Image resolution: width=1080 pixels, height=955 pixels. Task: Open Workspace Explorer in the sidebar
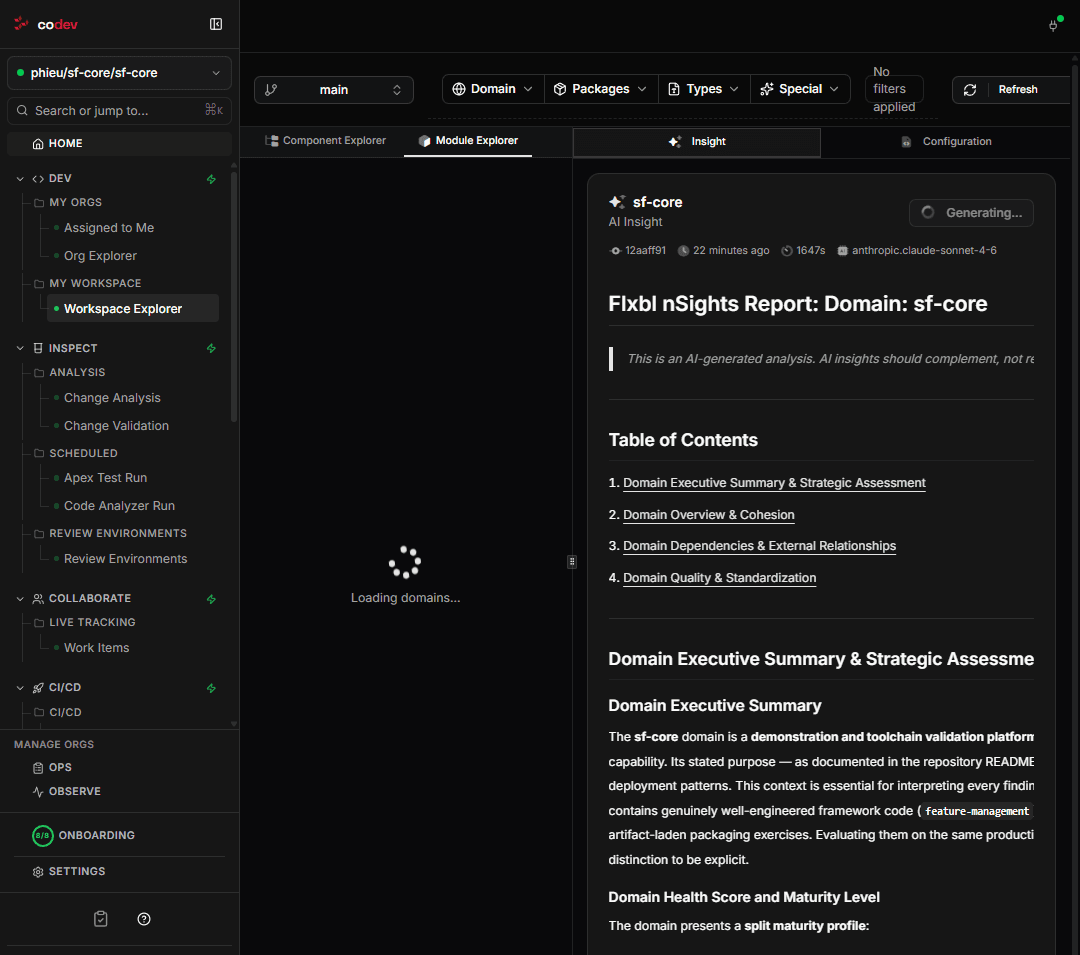(x=133, y=308)
